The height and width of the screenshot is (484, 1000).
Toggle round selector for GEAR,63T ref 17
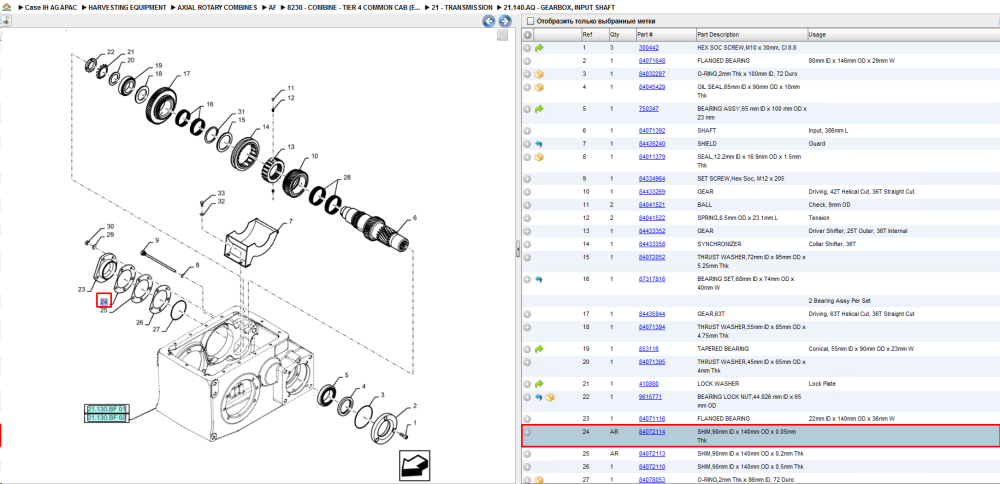click(527, 314)
